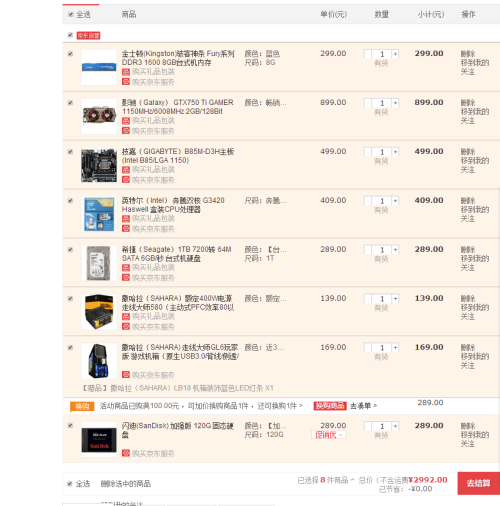Toggle the top 全选 select-all checkbox
Image resolution: width=500 pixels, height=506 pixels.
tap(71, 14)
